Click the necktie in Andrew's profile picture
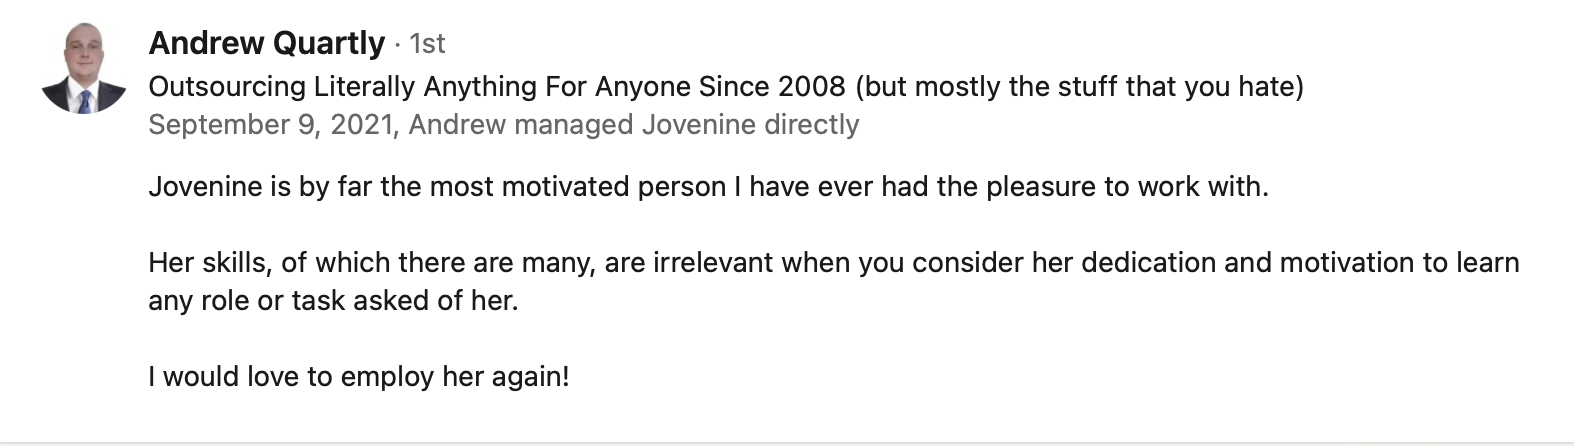Image resolution: width=1574 pixels, height=446 pixels. 85,101
